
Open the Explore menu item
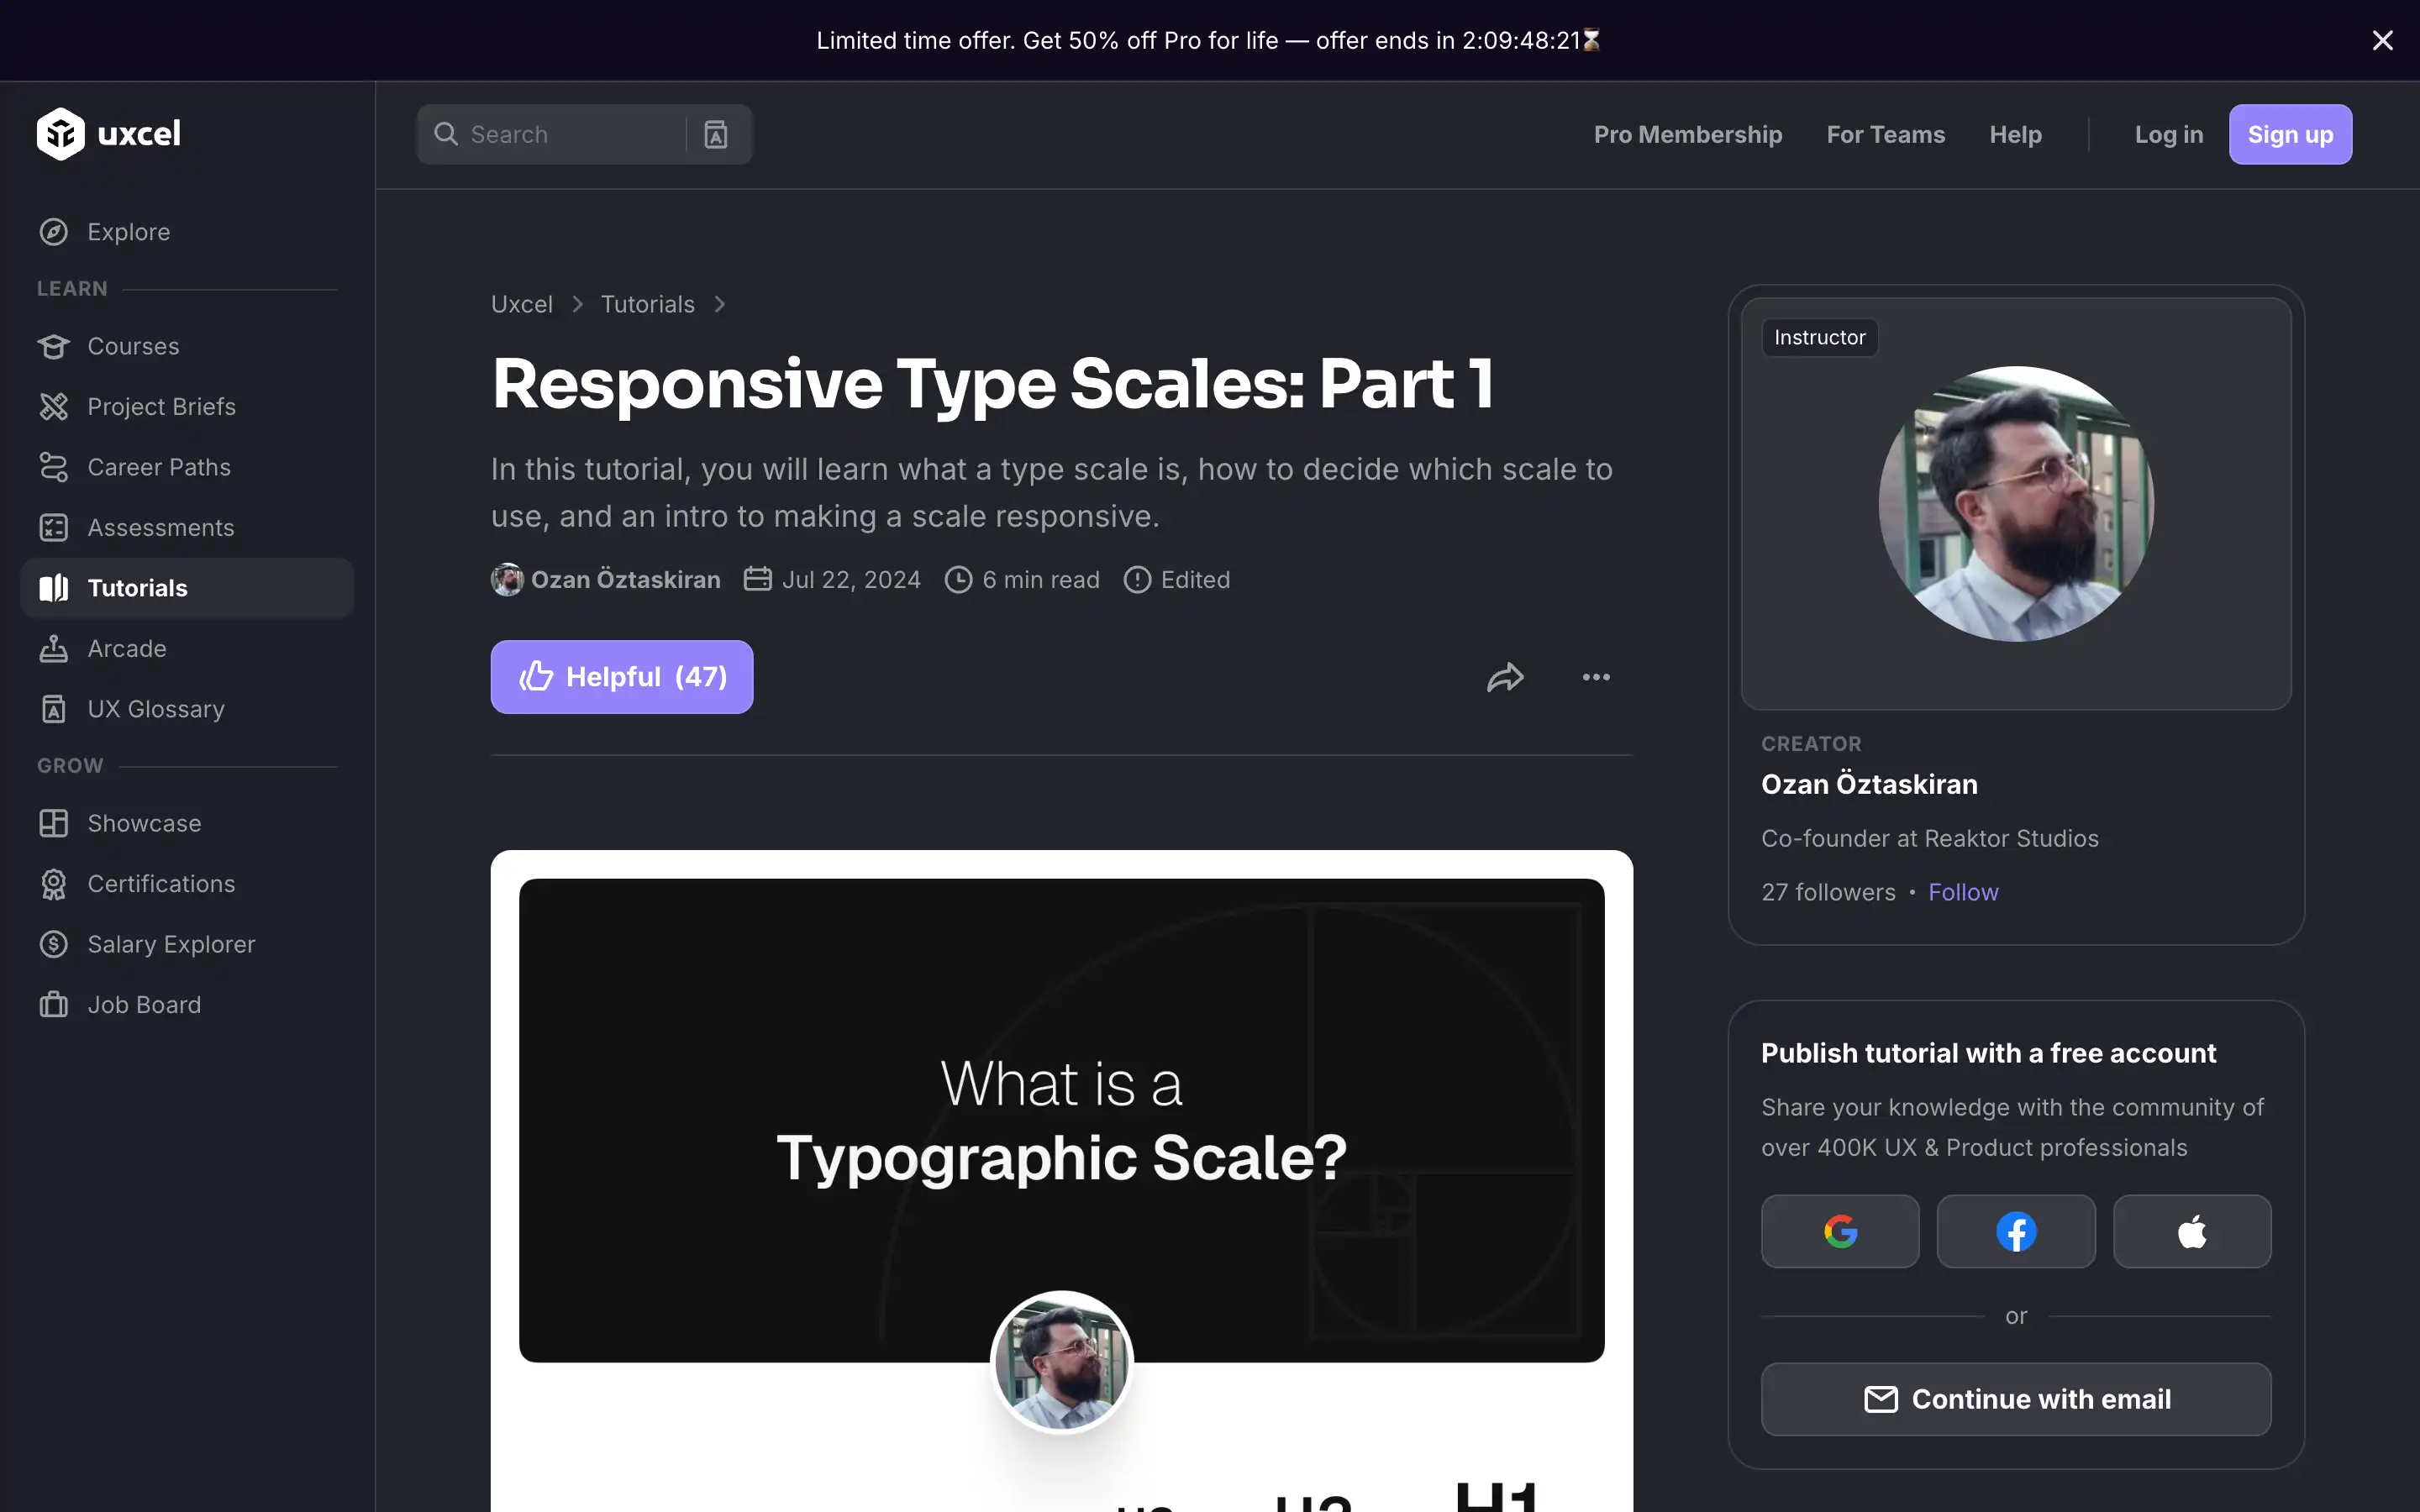(x=187, y=232)
